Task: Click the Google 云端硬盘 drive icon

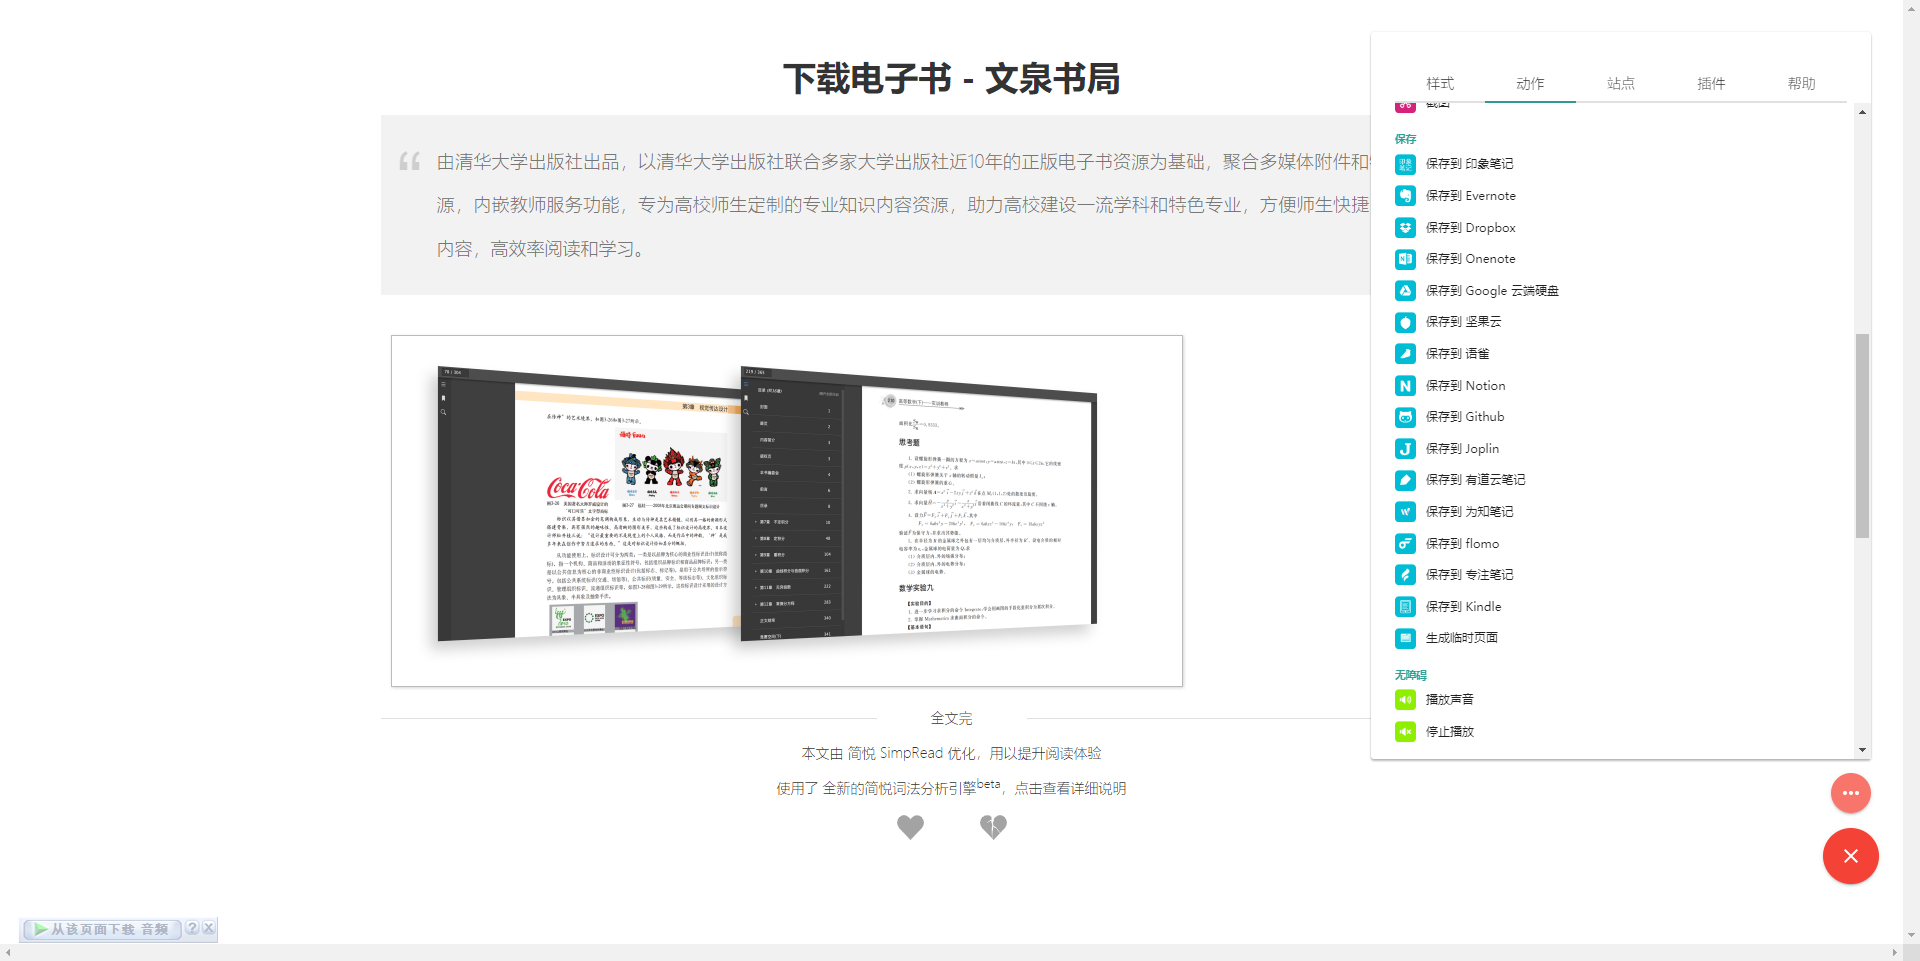Action: coord(1405,290)
